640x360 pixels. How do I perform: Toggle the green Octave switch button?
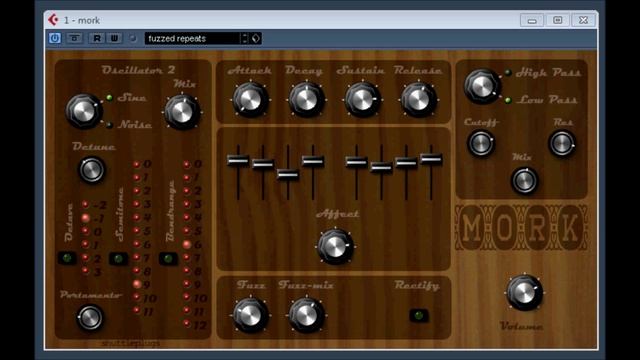[67, 258]
